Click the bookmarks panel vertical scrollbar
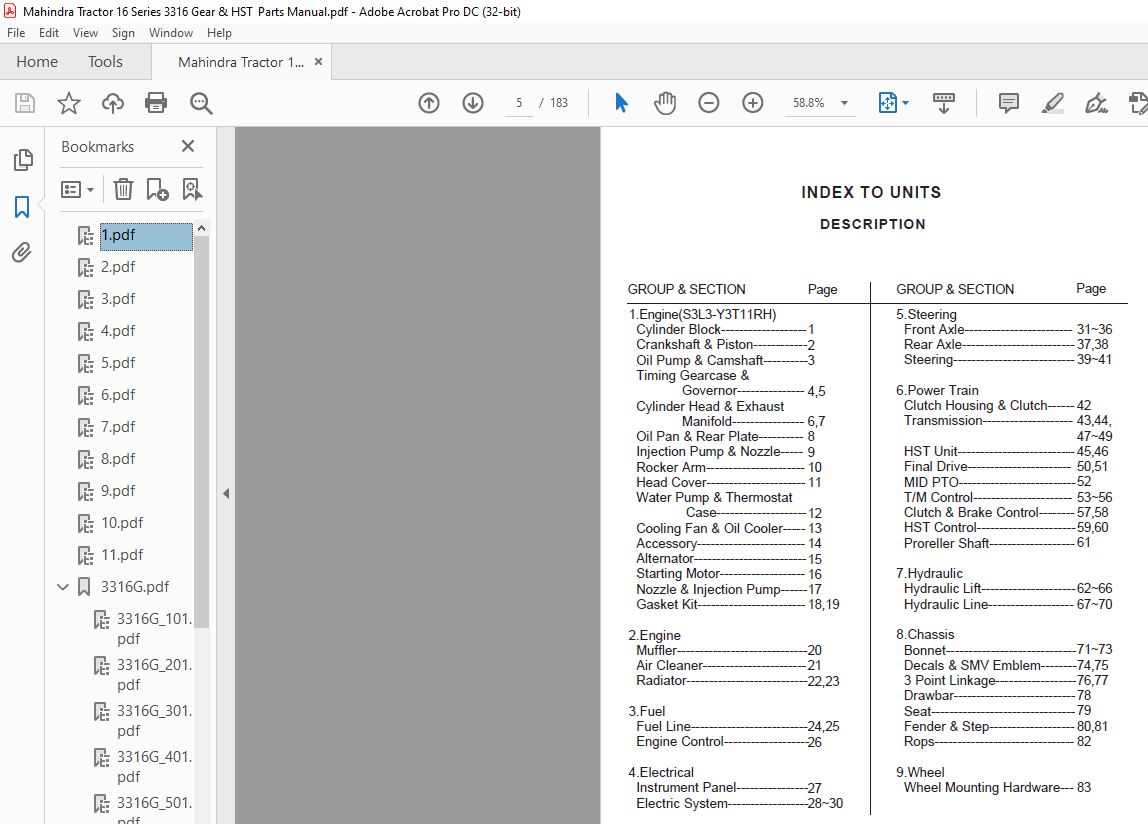This screenshot has height=824, width=1148. pyautogui.click(x=201, y=431)
